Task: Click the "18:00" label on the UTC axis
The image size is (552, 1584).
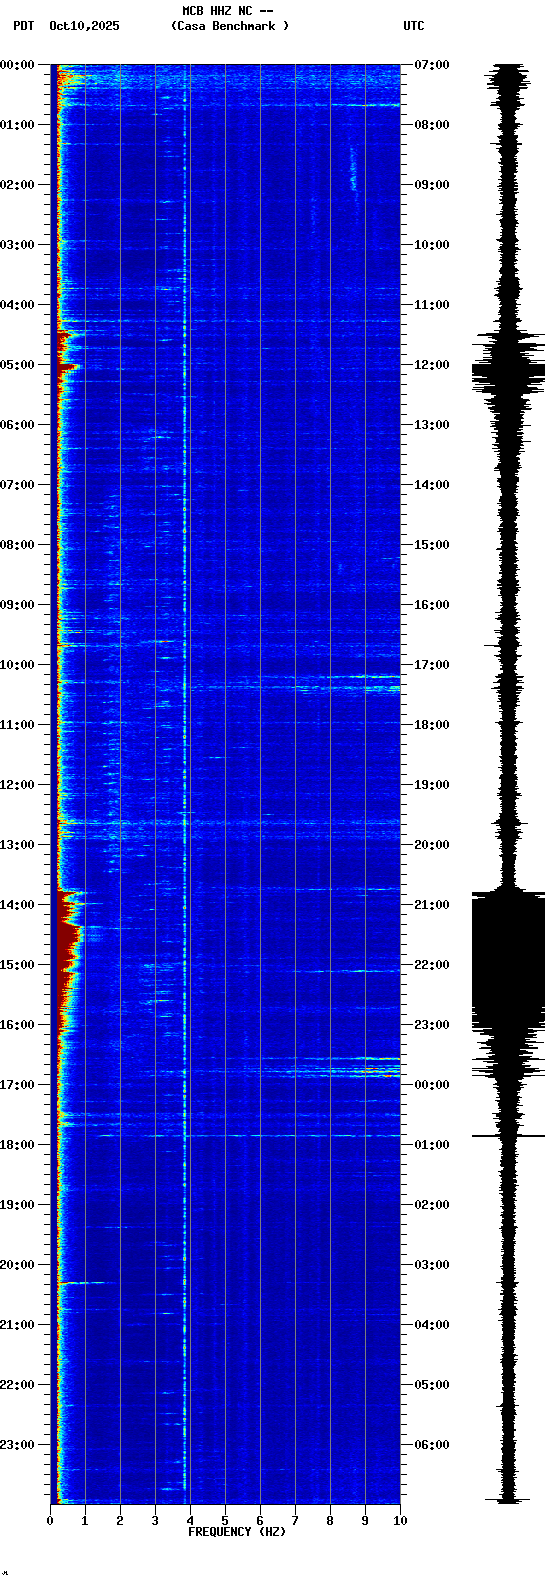Action: coord(432,725)
